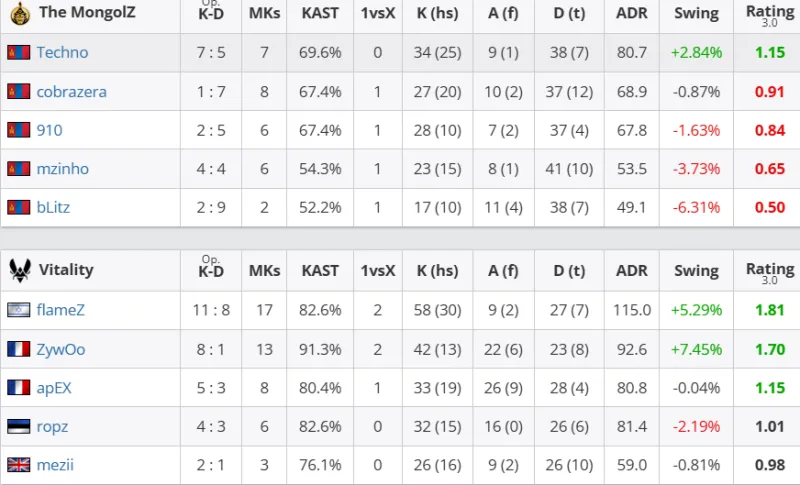
Task: Click the flag icon beside bLitz
Action: pyautogui.click(x=18, y=208)
